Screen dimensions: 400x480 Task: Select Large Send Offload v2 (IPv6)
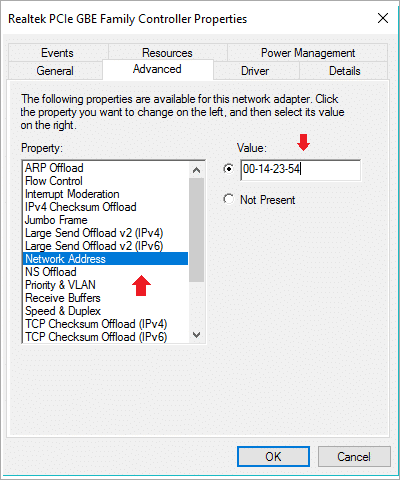(x=105, y=246)
